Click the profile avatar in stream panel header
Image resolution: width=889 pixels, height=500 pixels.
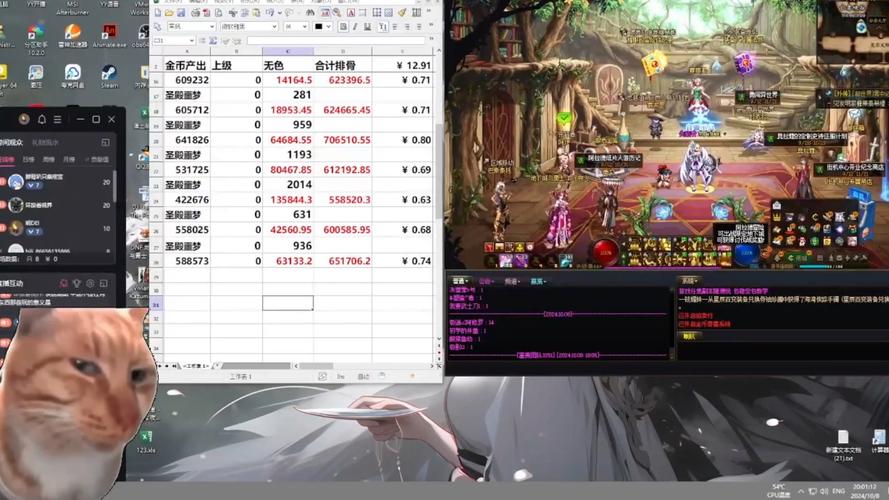(x=24, y=119)
